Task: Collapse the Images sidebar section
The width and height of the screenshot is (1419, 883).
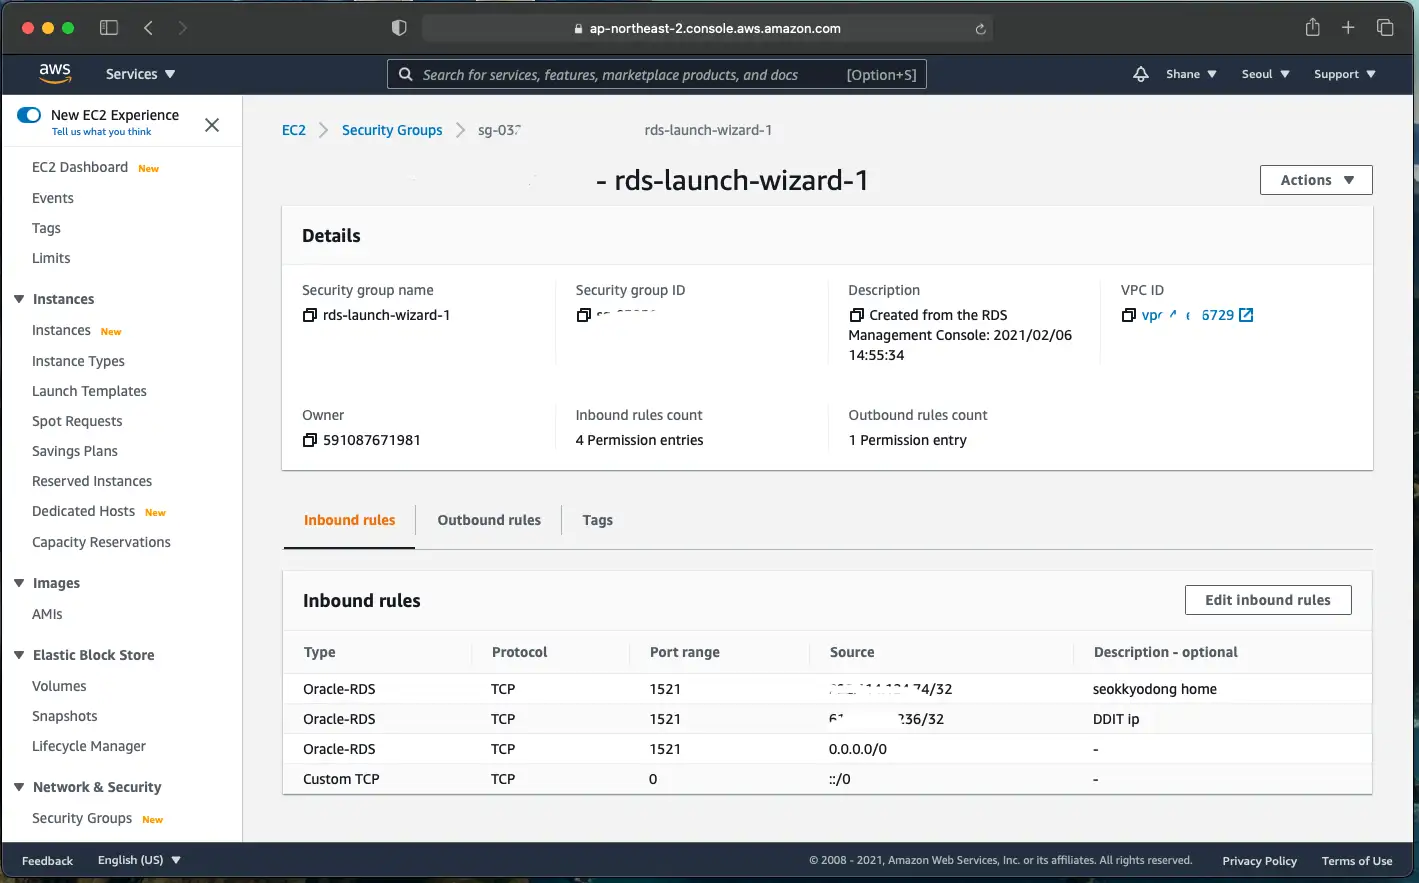Action: tap(18, 583)
